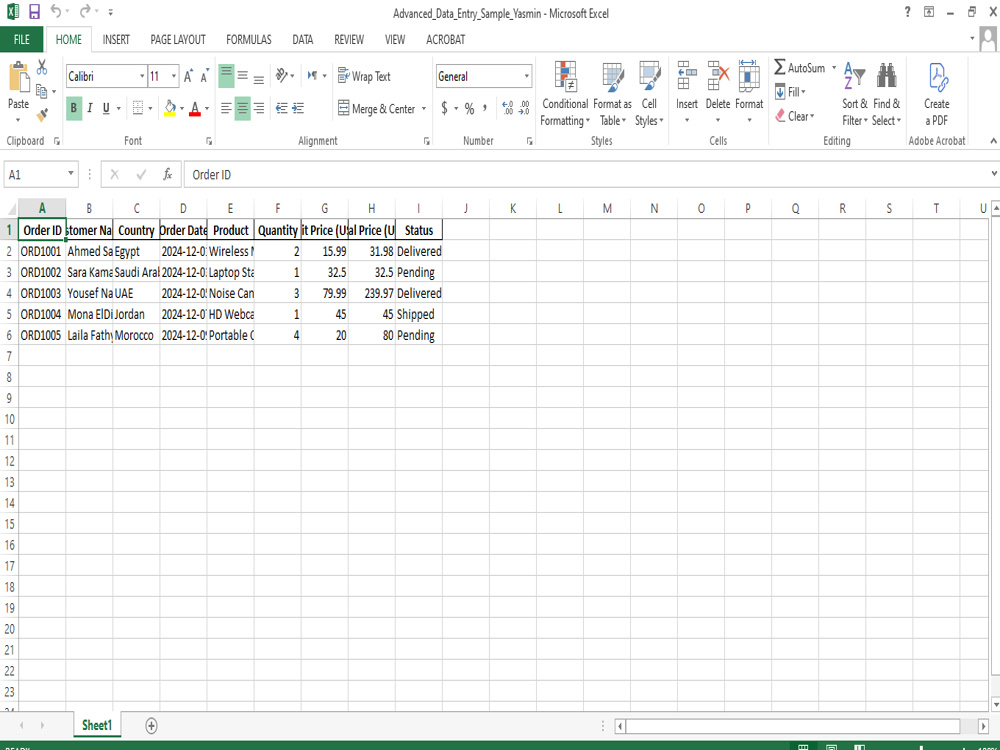Screen dimensions: 1000x750
Task: Select the Sheet1 tab
Action: 97,725
